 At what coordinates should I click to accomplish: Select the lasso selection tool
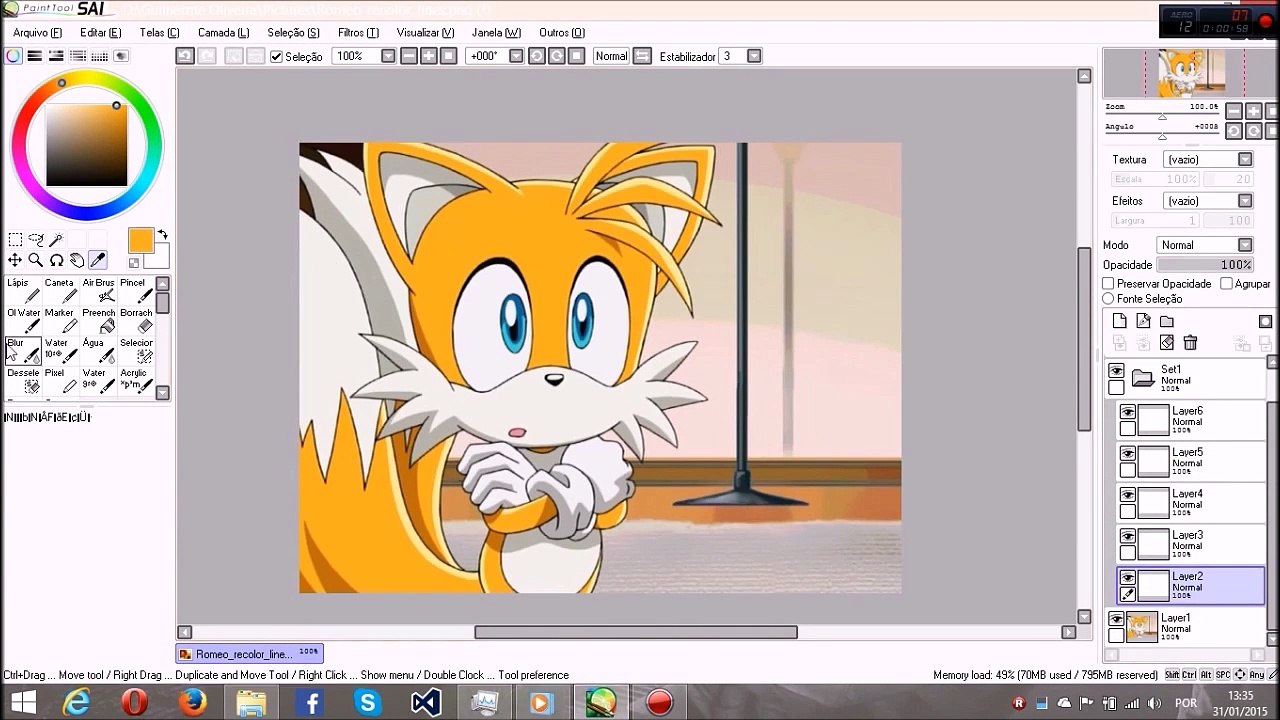click(x=36, y=240)
